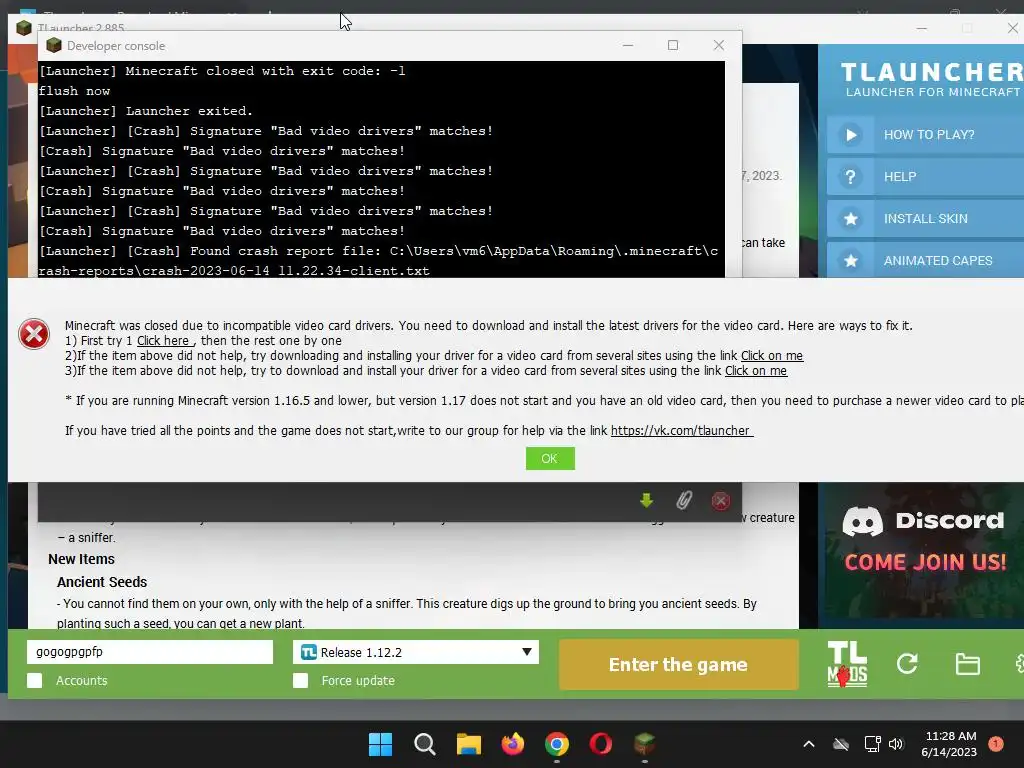Open the first 'Click here' driver fix link
Screen dimensions: 1024x768
pyautogui.click(x=164, y=340)
